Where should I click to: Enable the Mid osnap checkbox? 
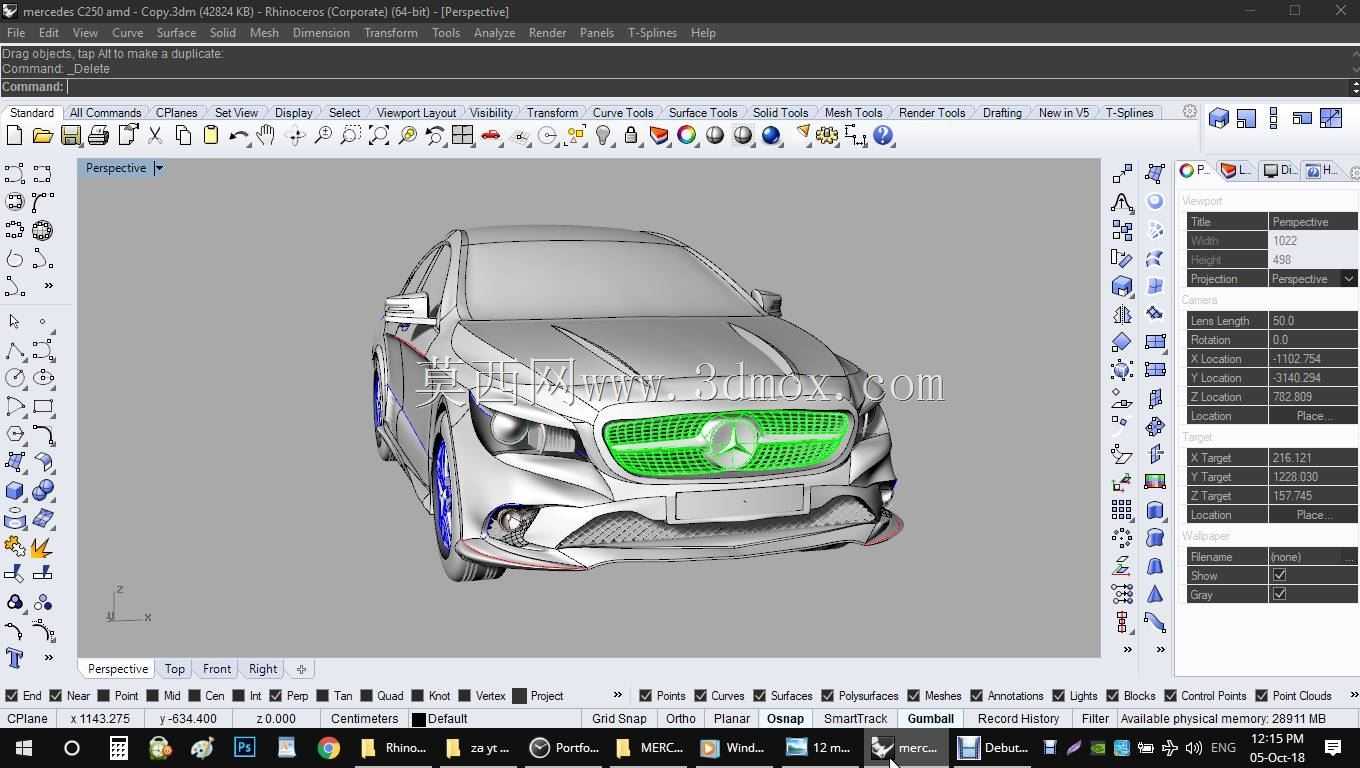click(x=152, y=696)
